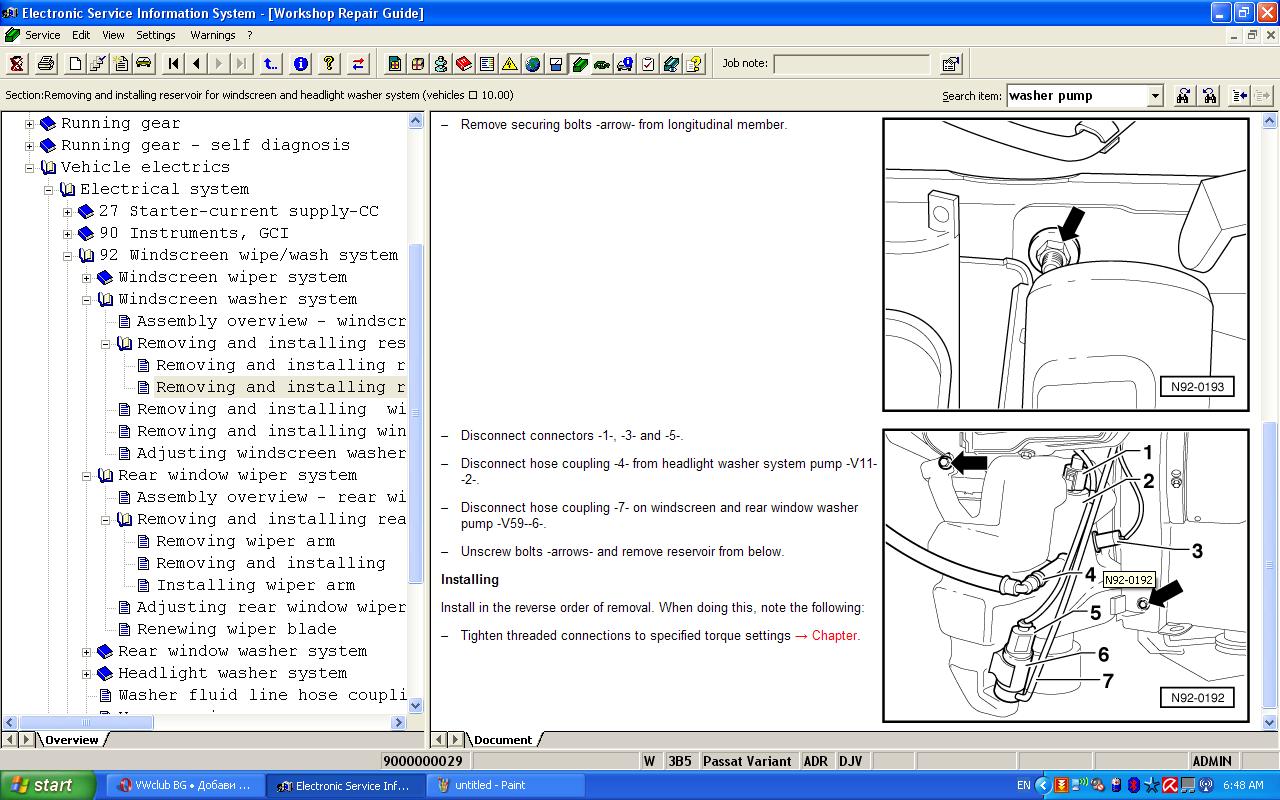1280x800 pixels.
Task: Click the red book toolbar icon
Action: [464, 64]
